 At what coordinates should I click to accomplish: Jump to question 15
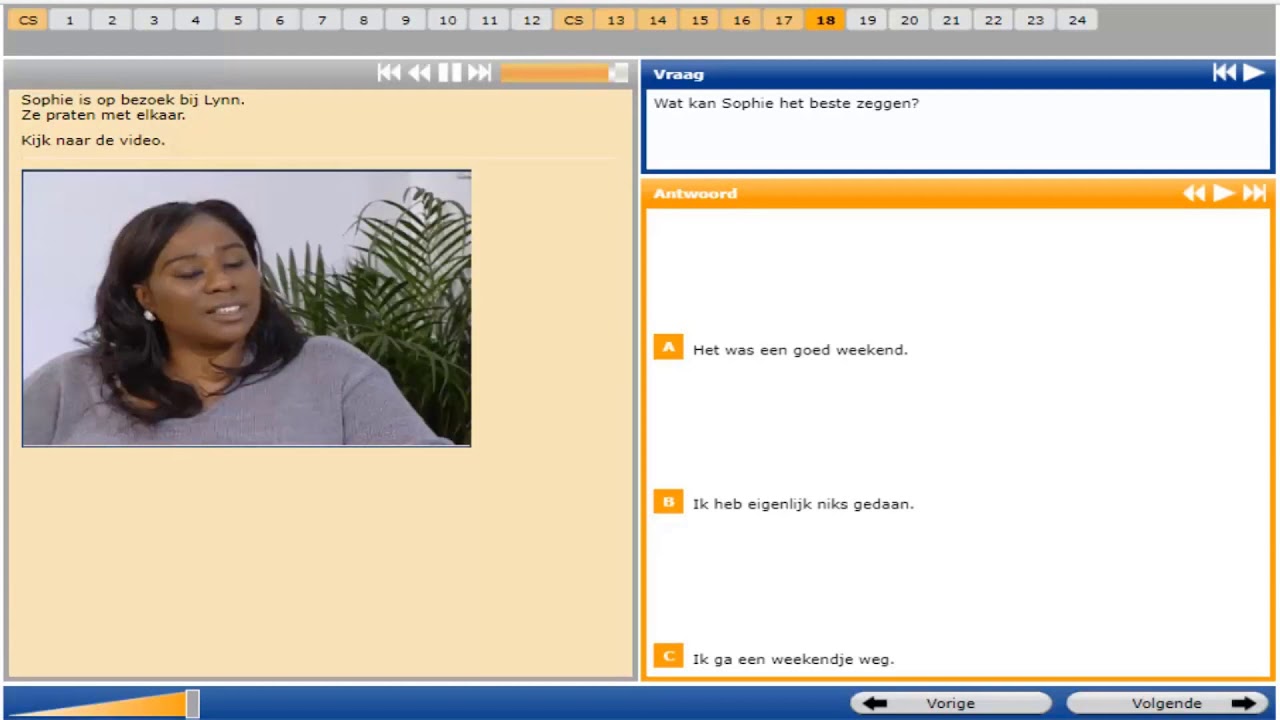[699, 20]
